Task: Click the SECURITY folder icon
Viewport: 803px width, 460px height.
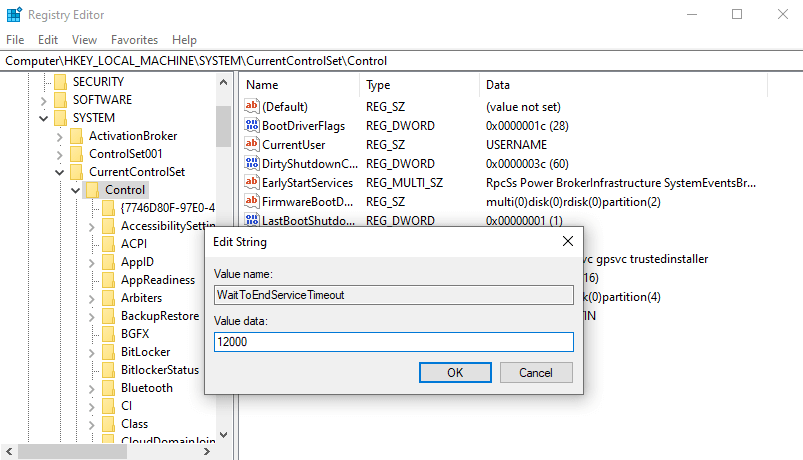Action: [60, 81]
